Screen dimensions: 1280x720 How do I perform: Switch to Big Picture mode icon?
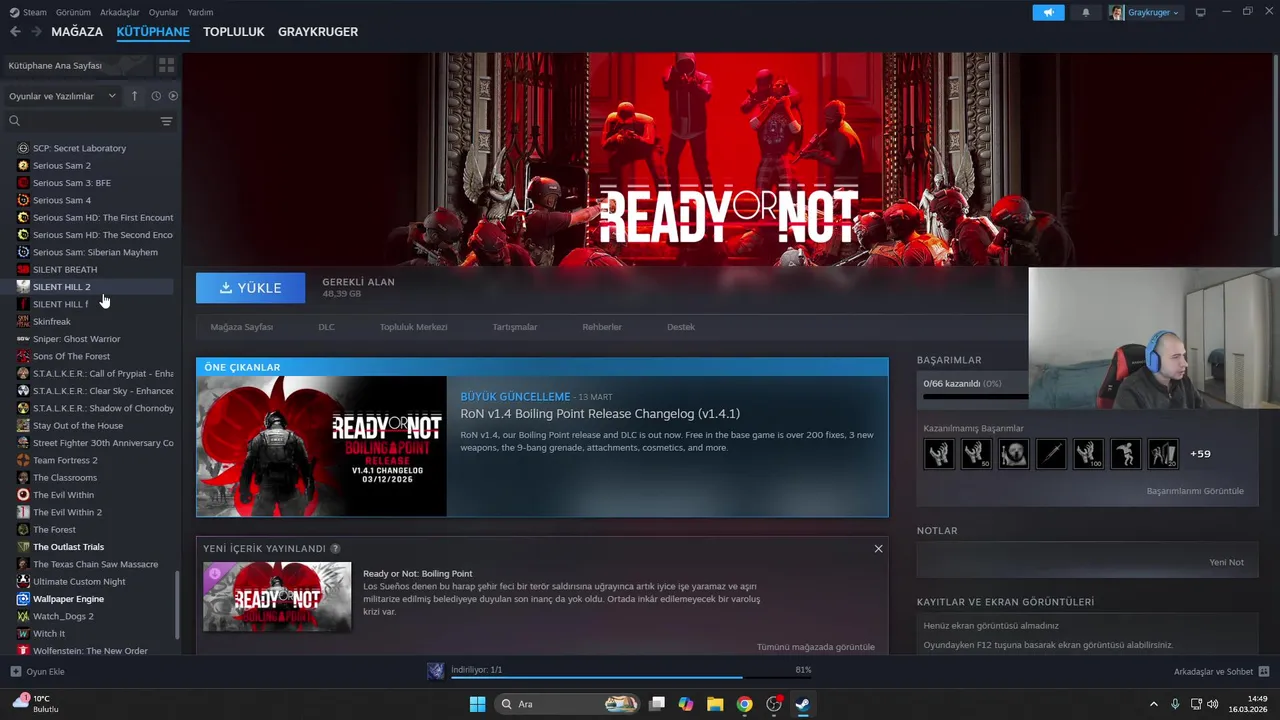[x=1201, y=13]
